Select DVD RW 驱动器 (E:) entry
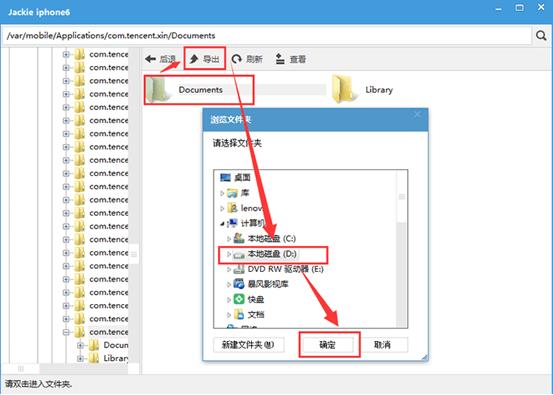This screenshot has width=553, height=395. tap(279, 269)
